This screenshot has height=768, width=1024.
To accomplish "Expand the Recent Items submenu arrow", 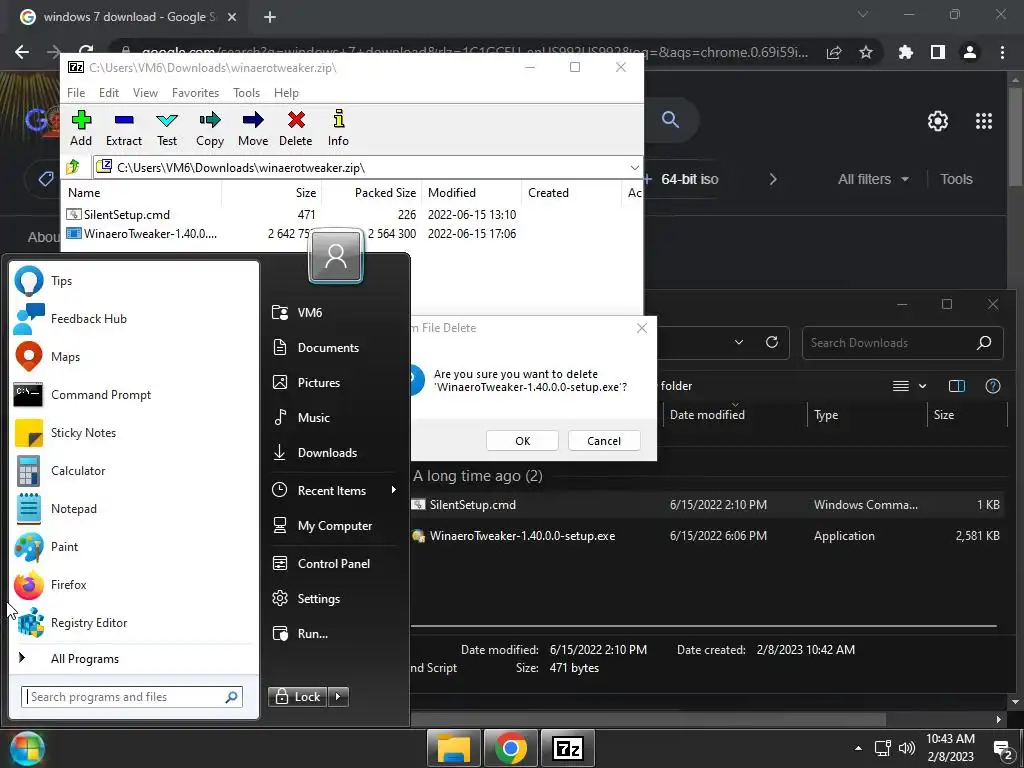I will tap(393, 490).
